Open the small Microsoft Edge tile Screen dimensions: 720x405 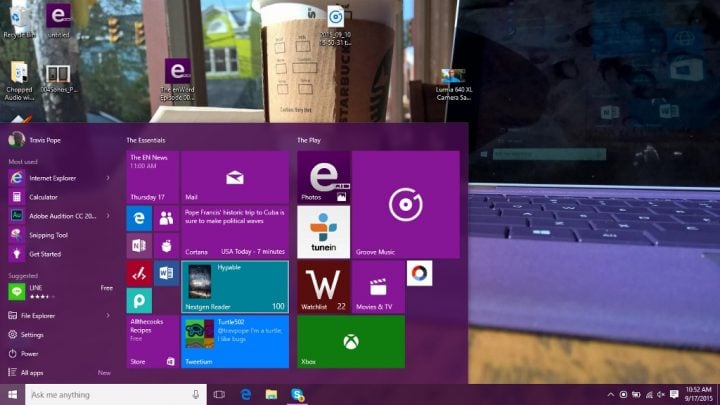(x=139, y=218)
